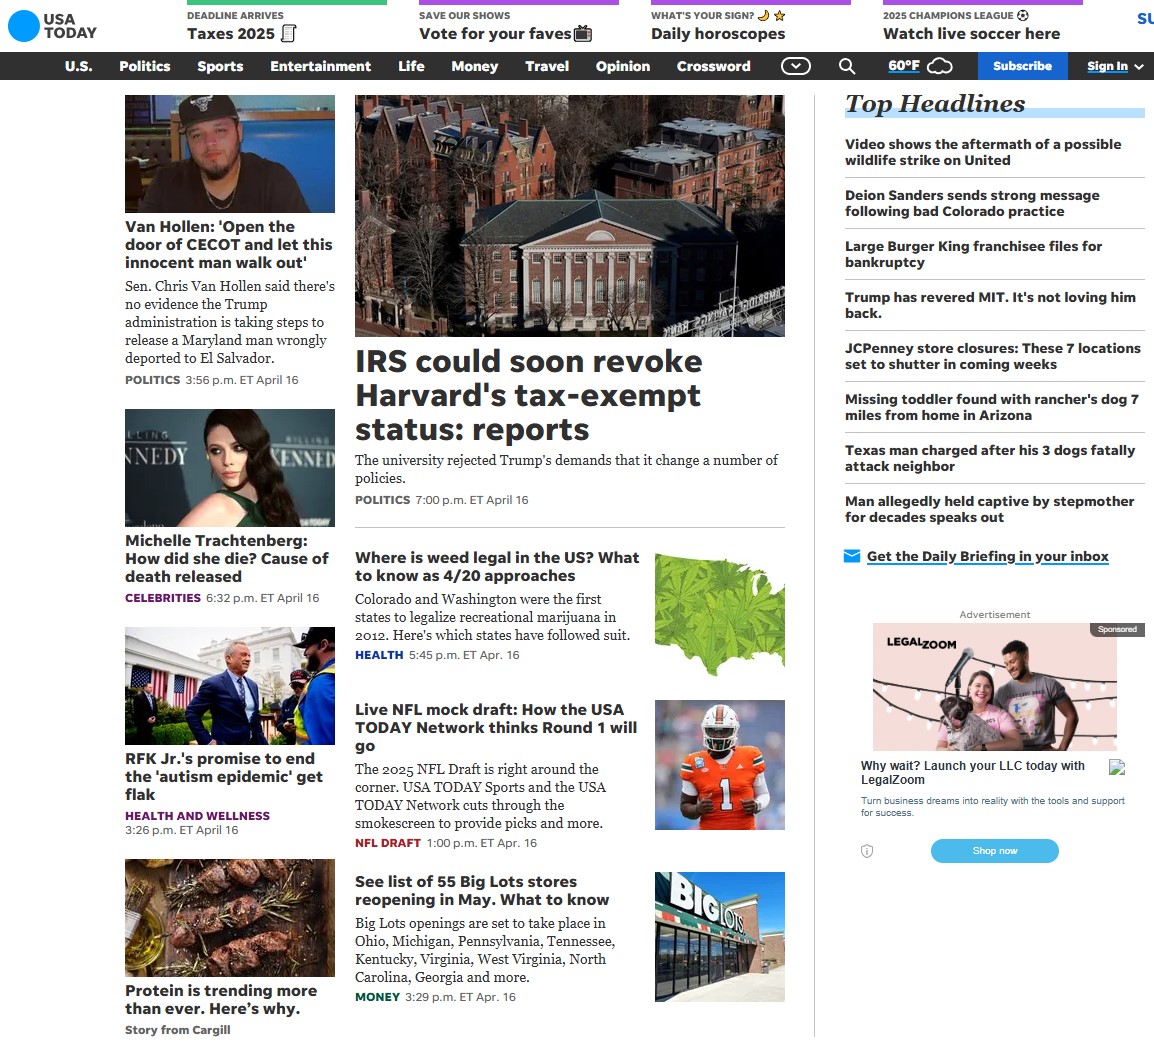Click the cloud weather icon

pos(939,66)
